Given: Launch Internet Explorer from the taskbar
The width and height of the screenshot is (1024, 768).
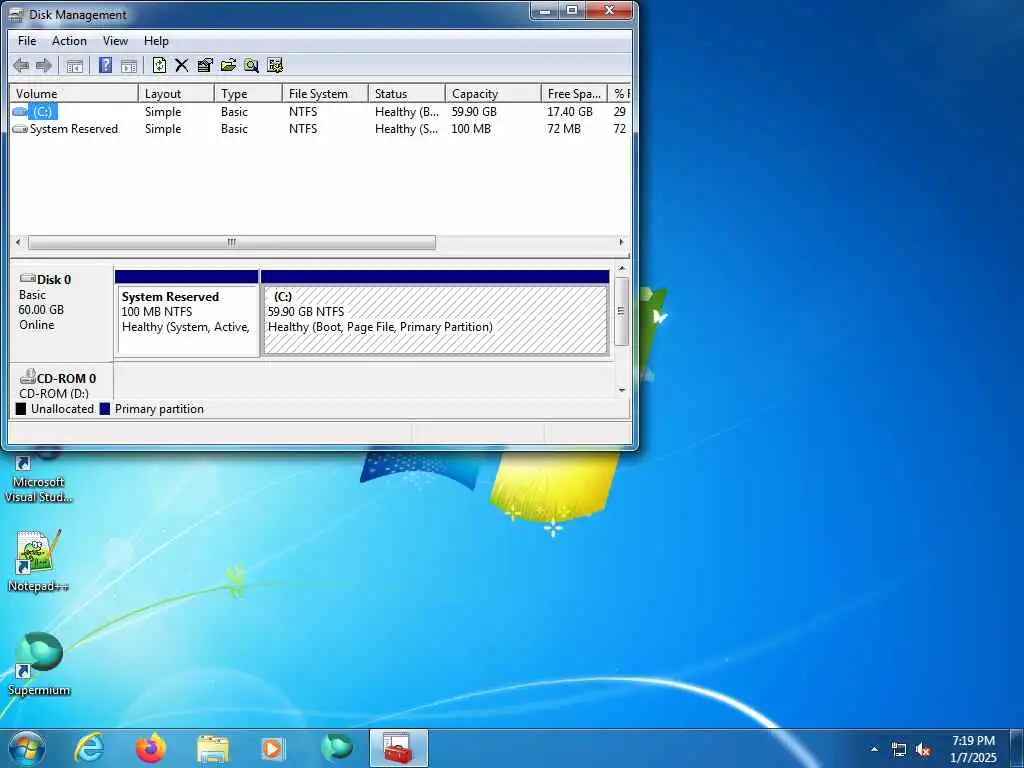Looking at the screenshot, I should tap(89, 748).
